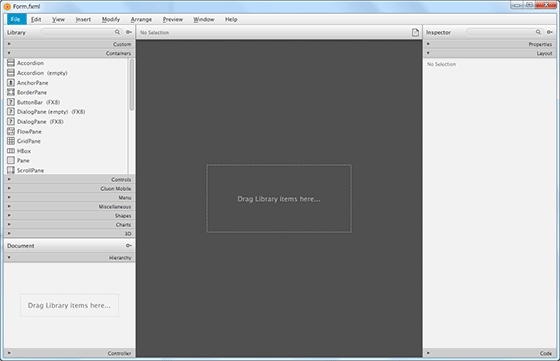Expand the Menu library section
The width and height of the screenshot is (560, 361).
click(x=69, y=197)
